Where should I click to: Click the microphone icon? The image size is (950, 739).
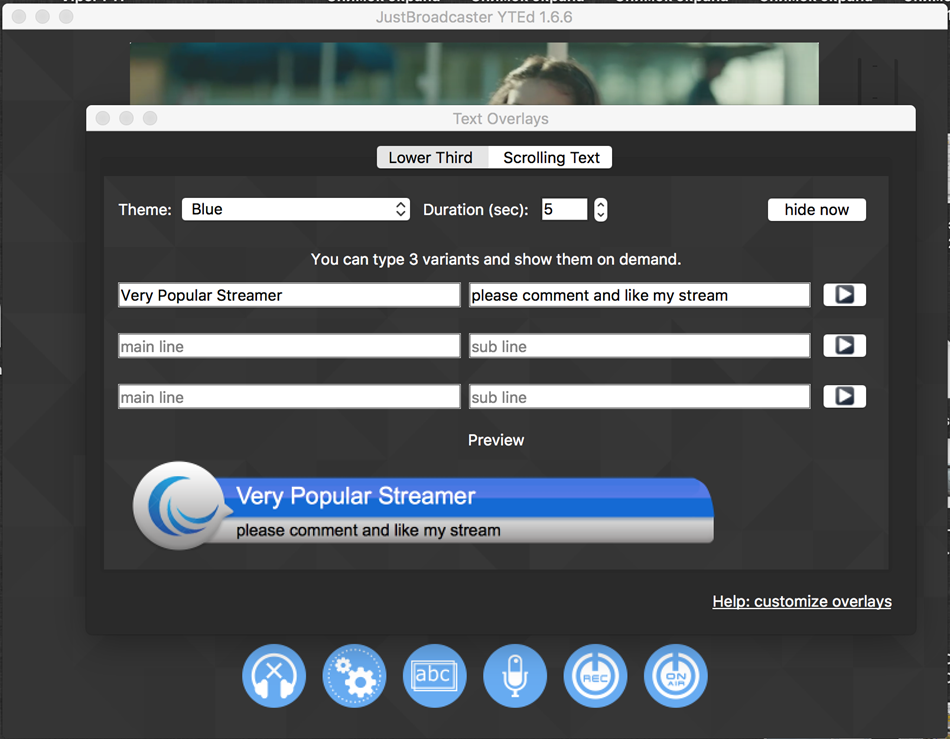coord(515,676)
